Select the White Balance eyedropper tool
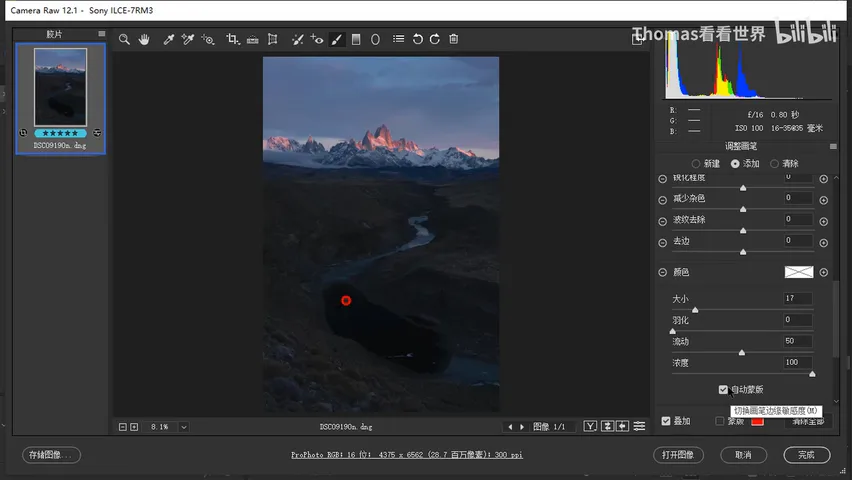This screenshot has height=480, width=852. point(168,39)
